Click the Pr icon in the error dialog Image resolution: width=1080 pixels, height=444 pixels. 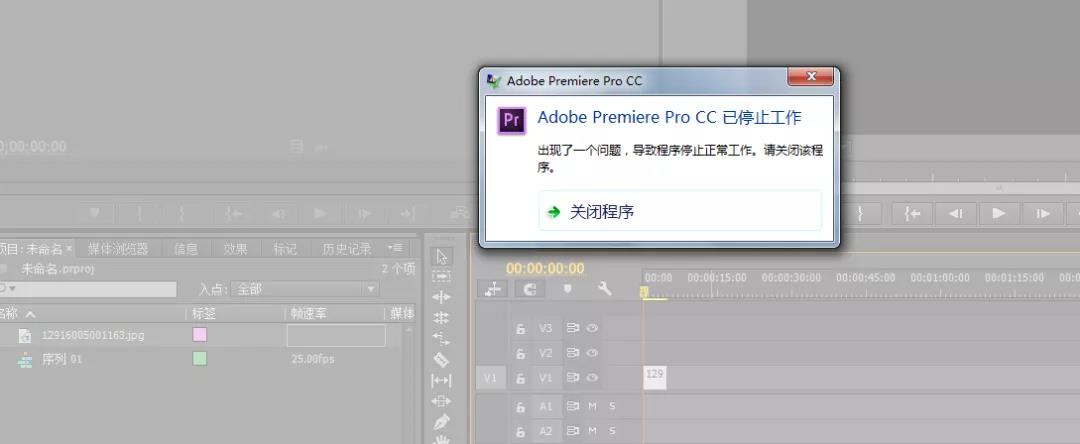[511, 120]
